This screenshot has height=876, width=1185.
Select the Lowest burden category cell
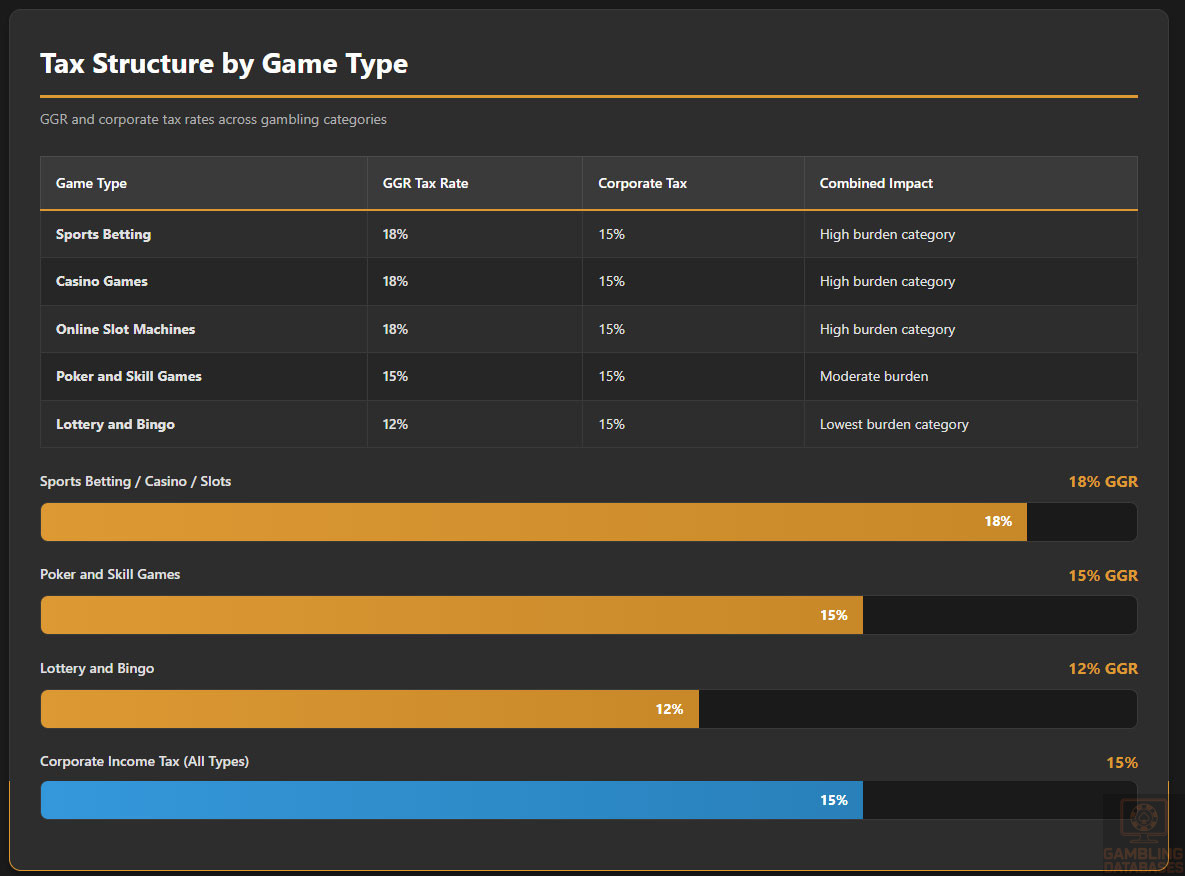tap(894, 424)
